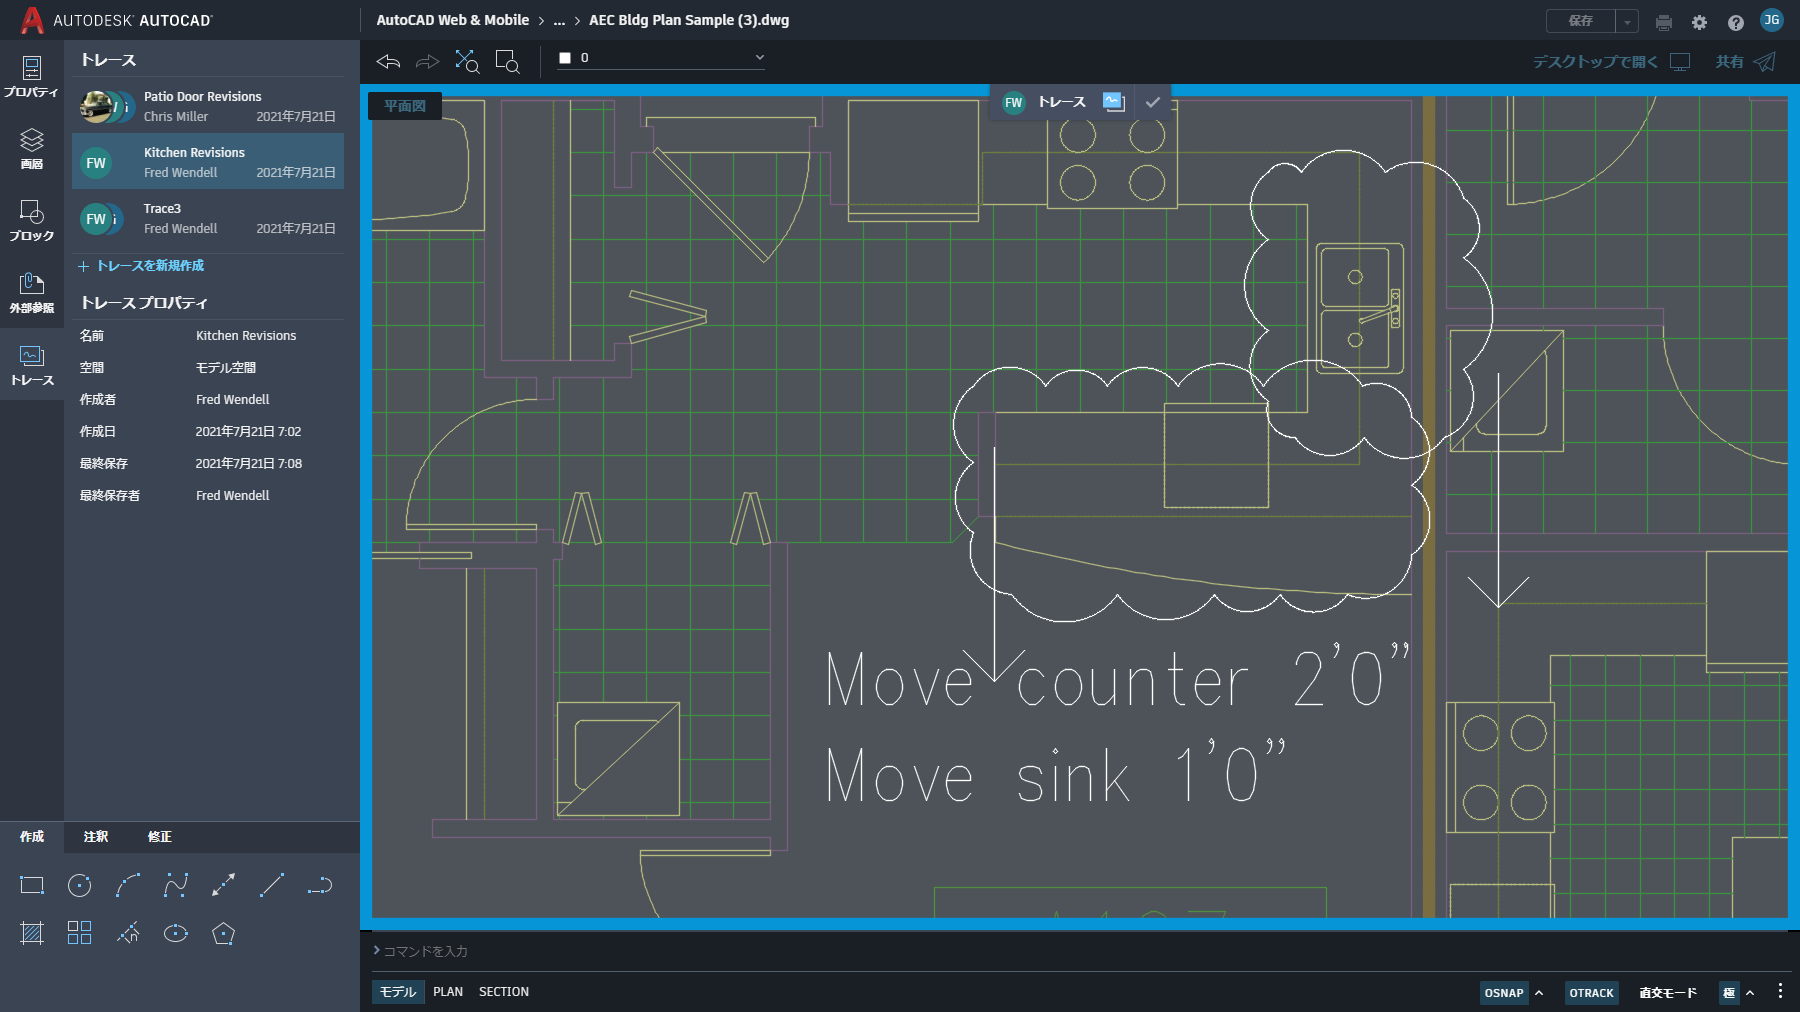Enable OTRACK object tracking
Image resolution: width=1800 pixels, height=1012 pixels.
coord(1591,993)
